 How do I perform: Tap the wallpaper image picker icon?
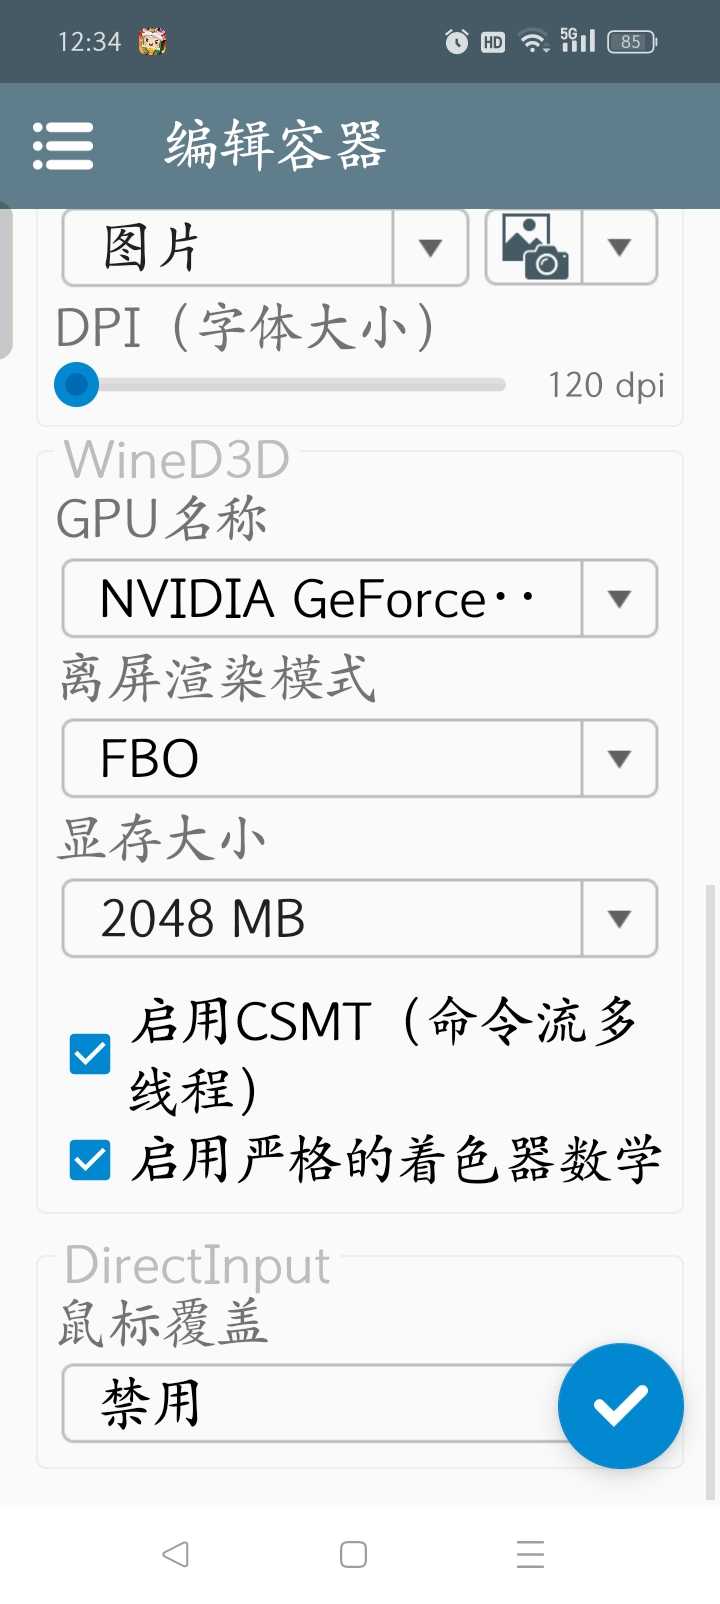point(534,247)
